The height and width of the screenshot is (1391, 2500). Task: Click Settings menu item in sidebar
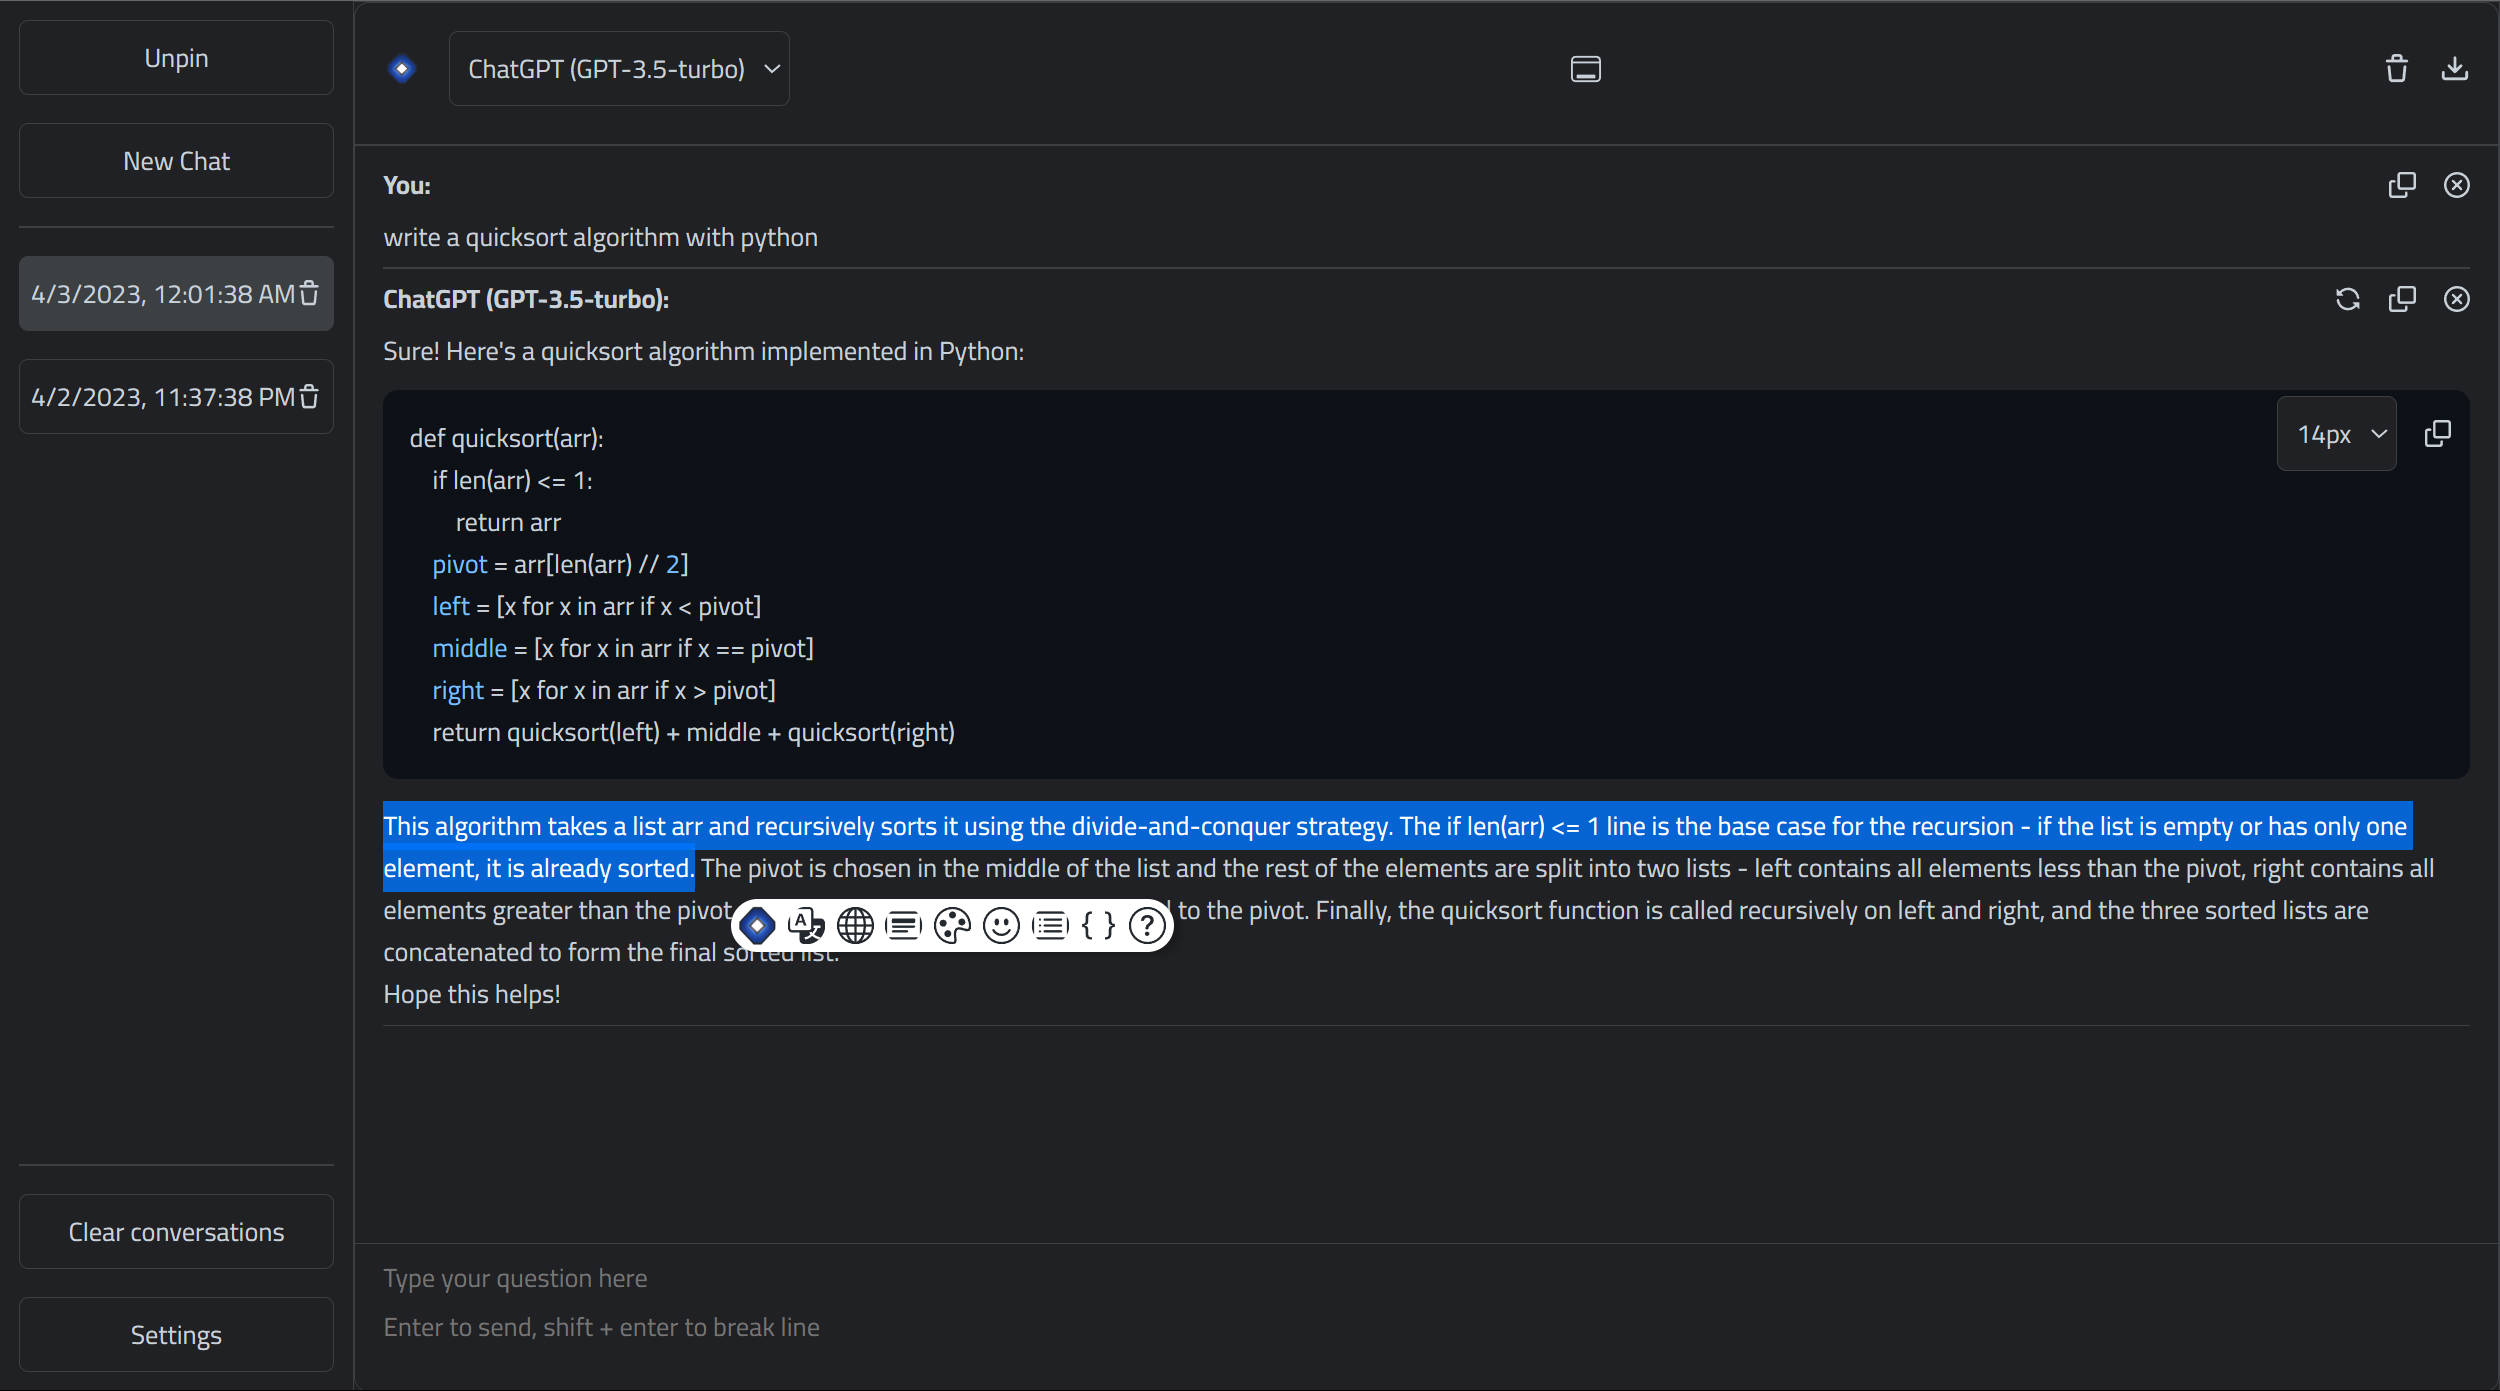[x=175, y=1334]
